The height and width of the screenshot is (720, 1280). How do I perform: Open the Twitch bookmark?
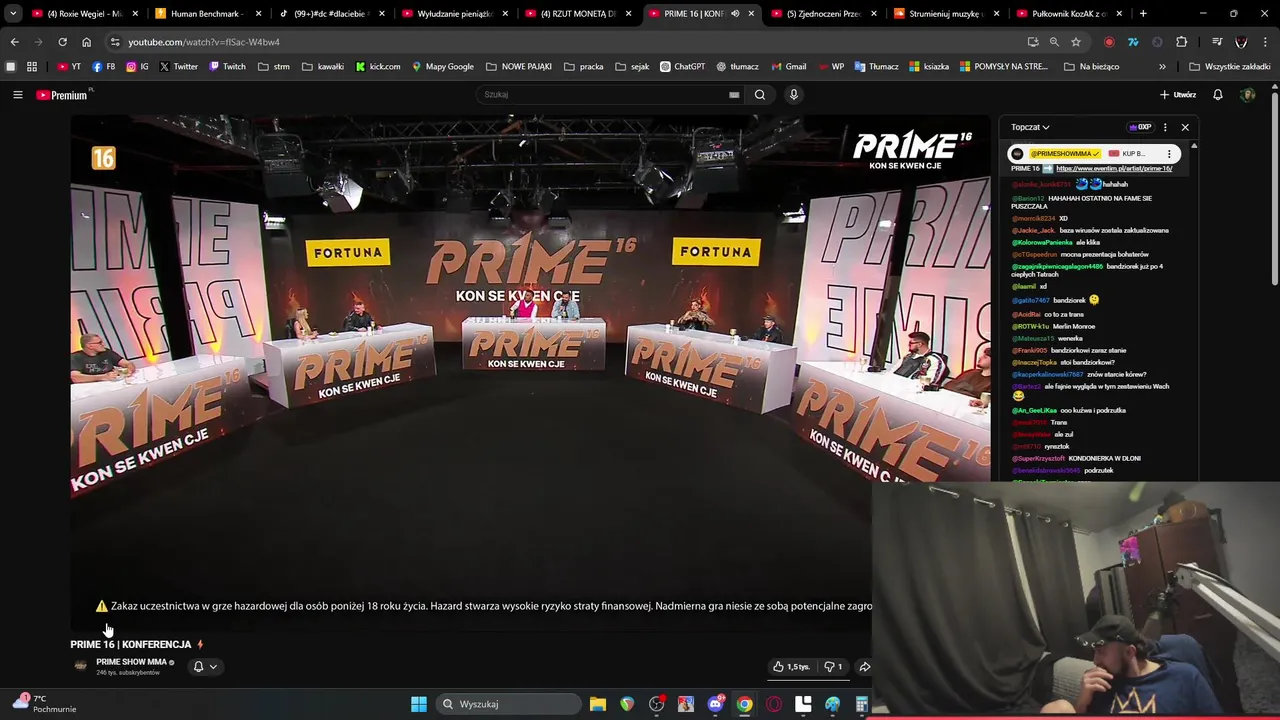227,67
